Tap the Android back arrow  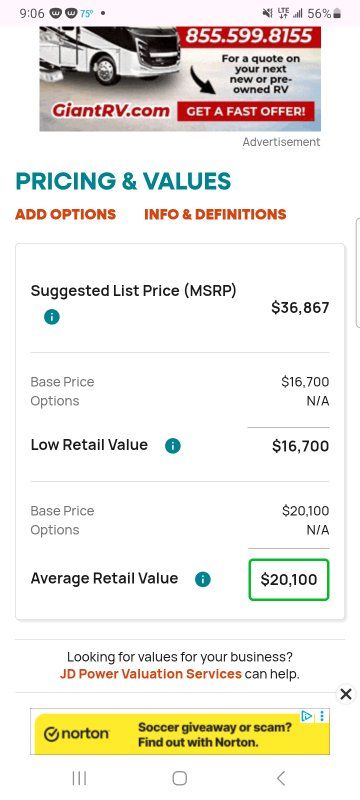click(x=280, y=778)
